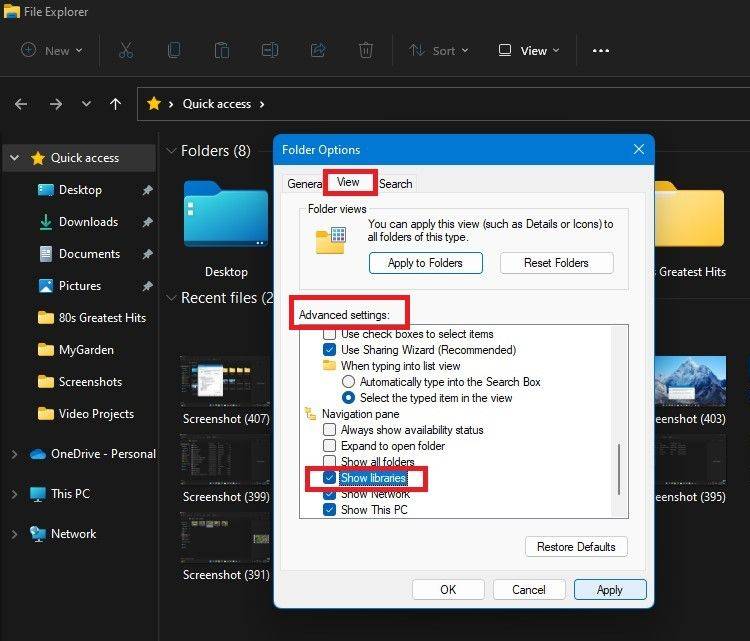Select Screenshot (391) thumbnail

point(225,537)
